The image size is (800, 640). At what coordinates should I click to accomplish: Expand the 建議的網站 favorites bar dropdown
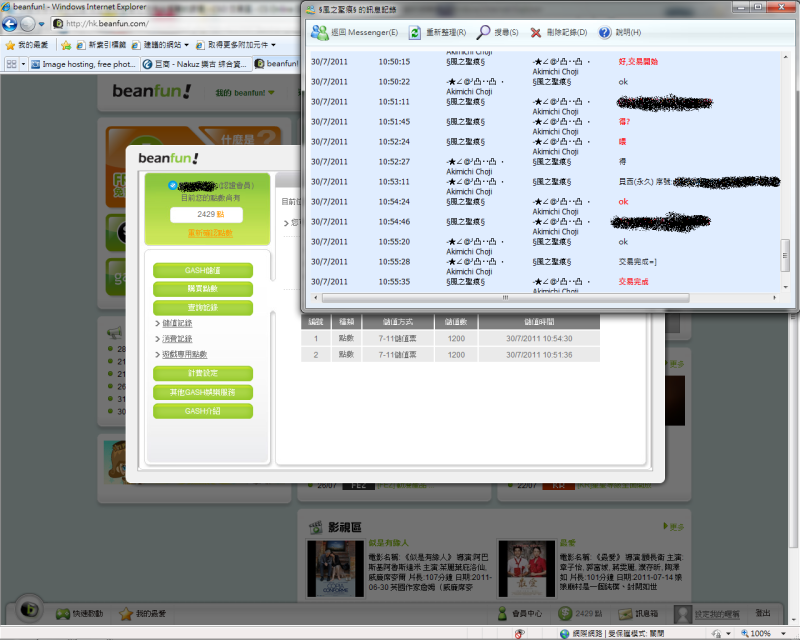coord(186,45)
